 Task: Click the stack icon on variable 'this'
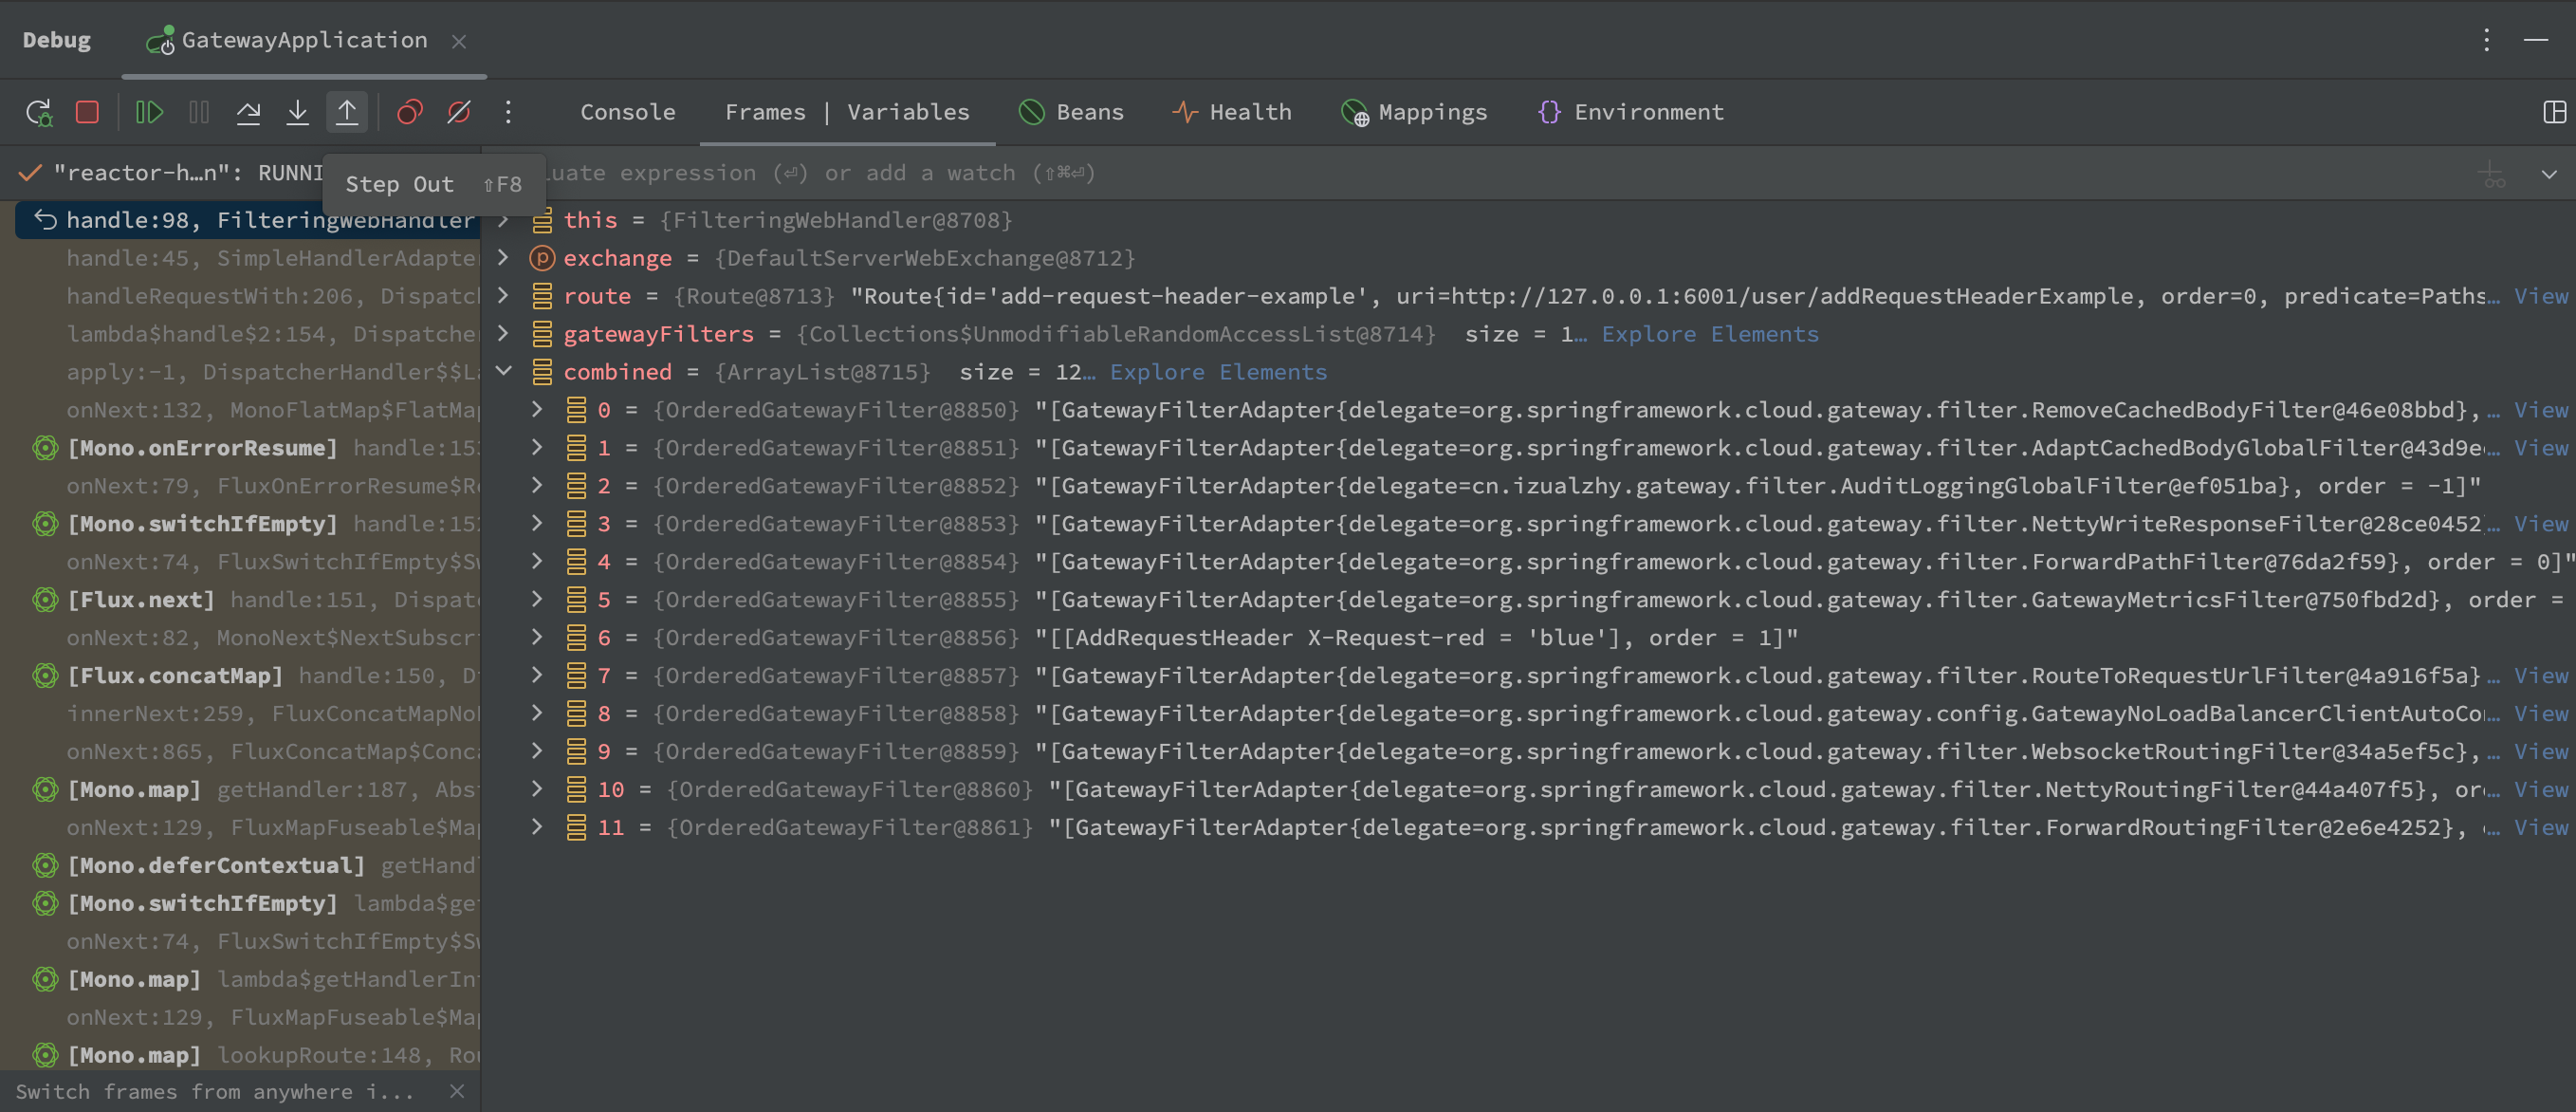[542, 220]
